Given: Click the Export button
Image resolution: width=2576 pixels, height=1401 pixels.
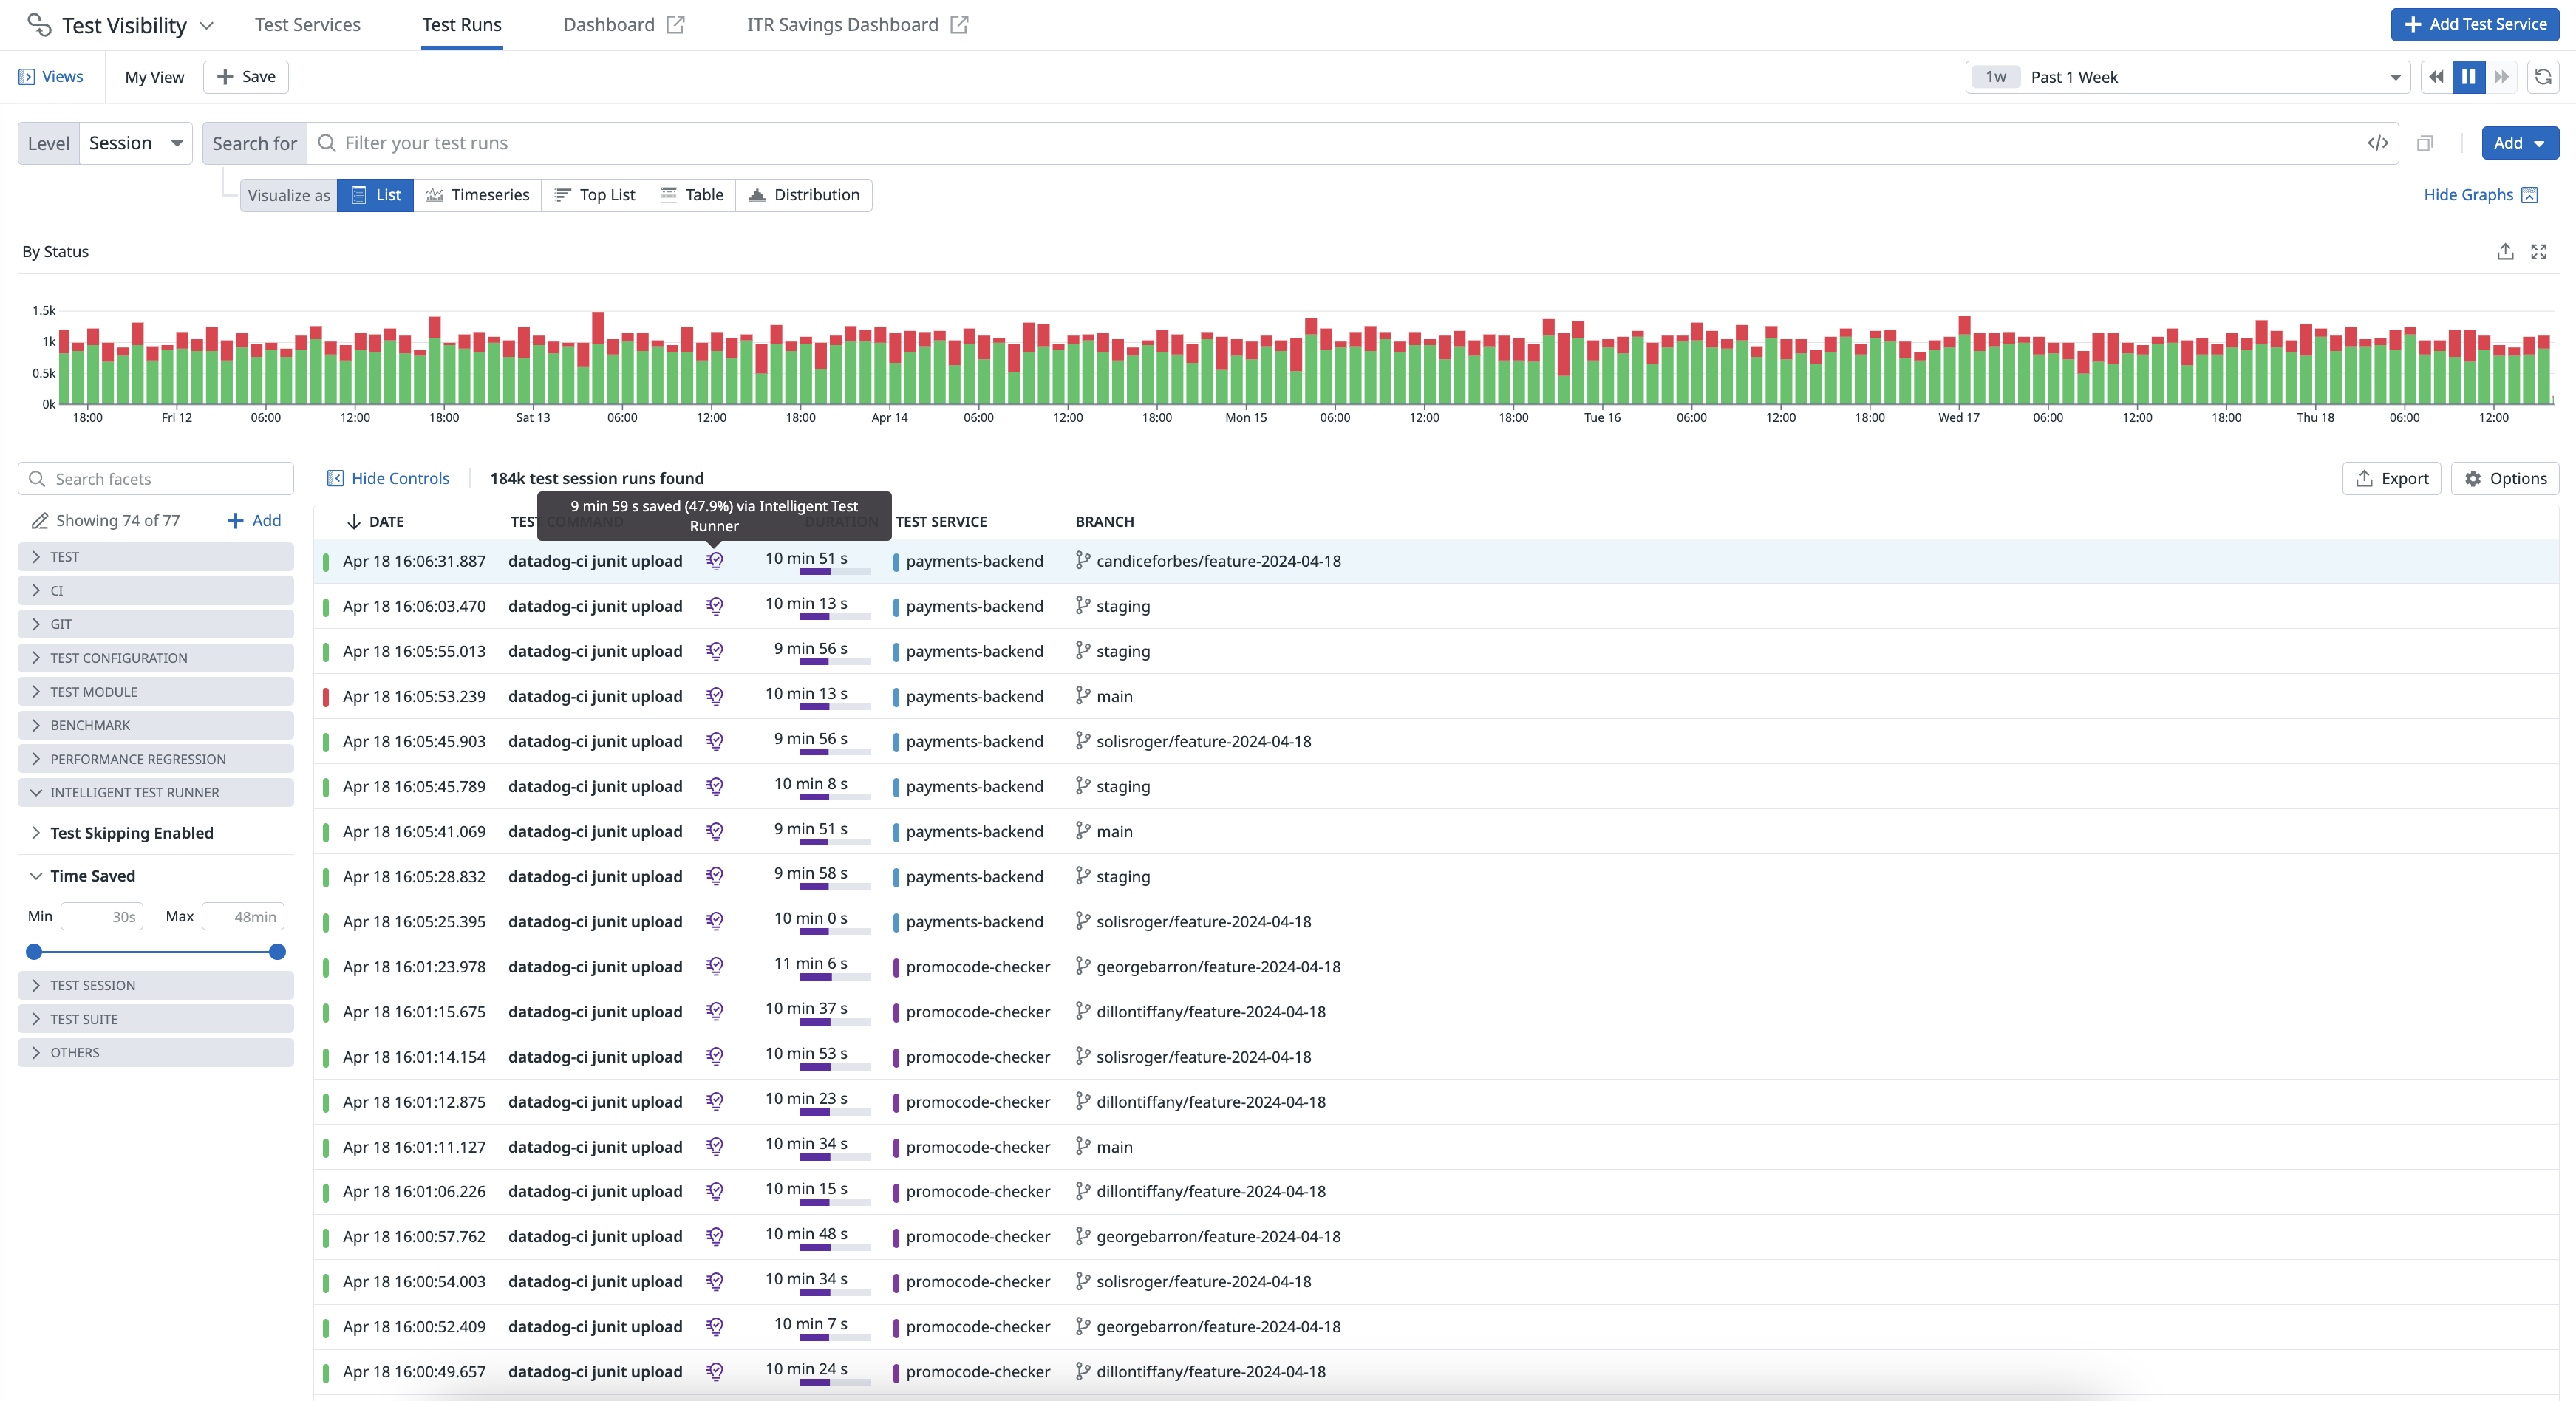Looking at the screenshot, I should point(2391,479).
